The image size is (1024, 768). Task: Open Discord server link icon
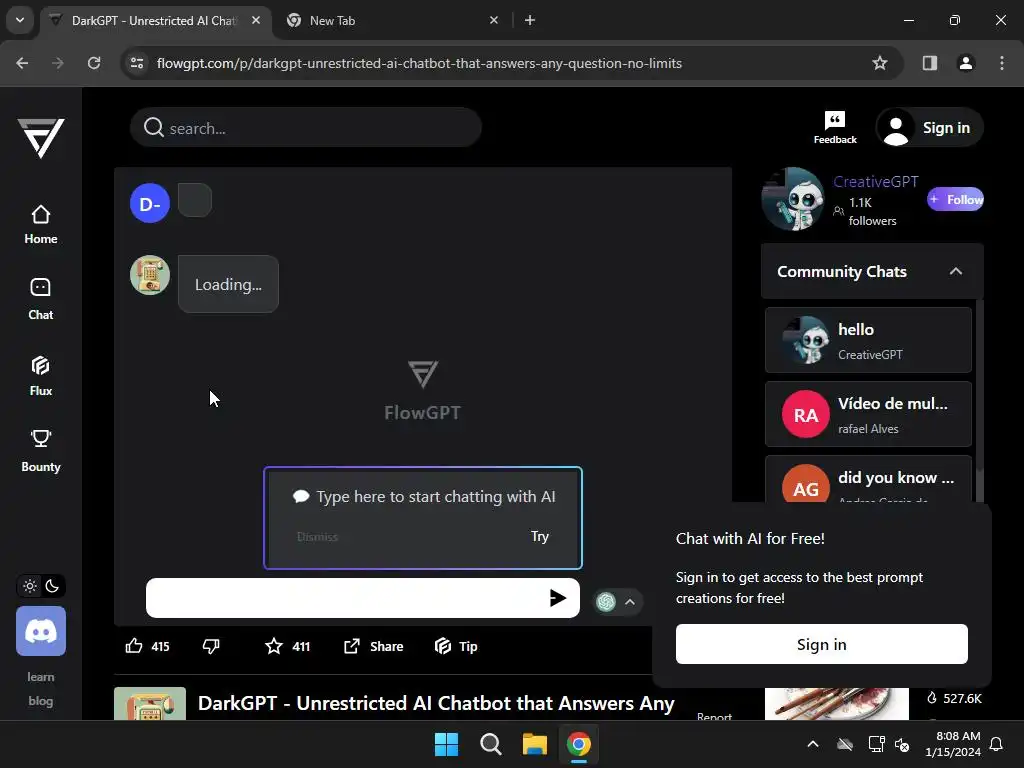coord(41,631)
